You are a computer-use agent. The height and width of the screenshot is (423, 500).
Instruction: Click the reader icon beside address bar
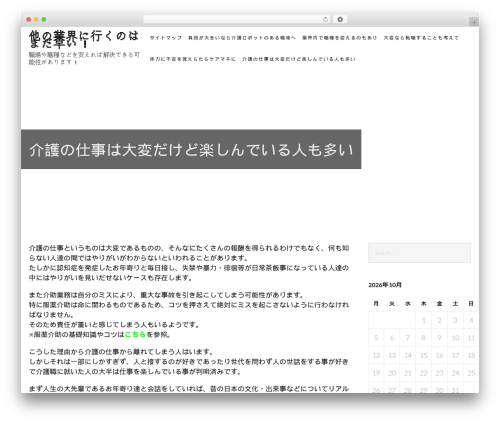tap(340, 20)
